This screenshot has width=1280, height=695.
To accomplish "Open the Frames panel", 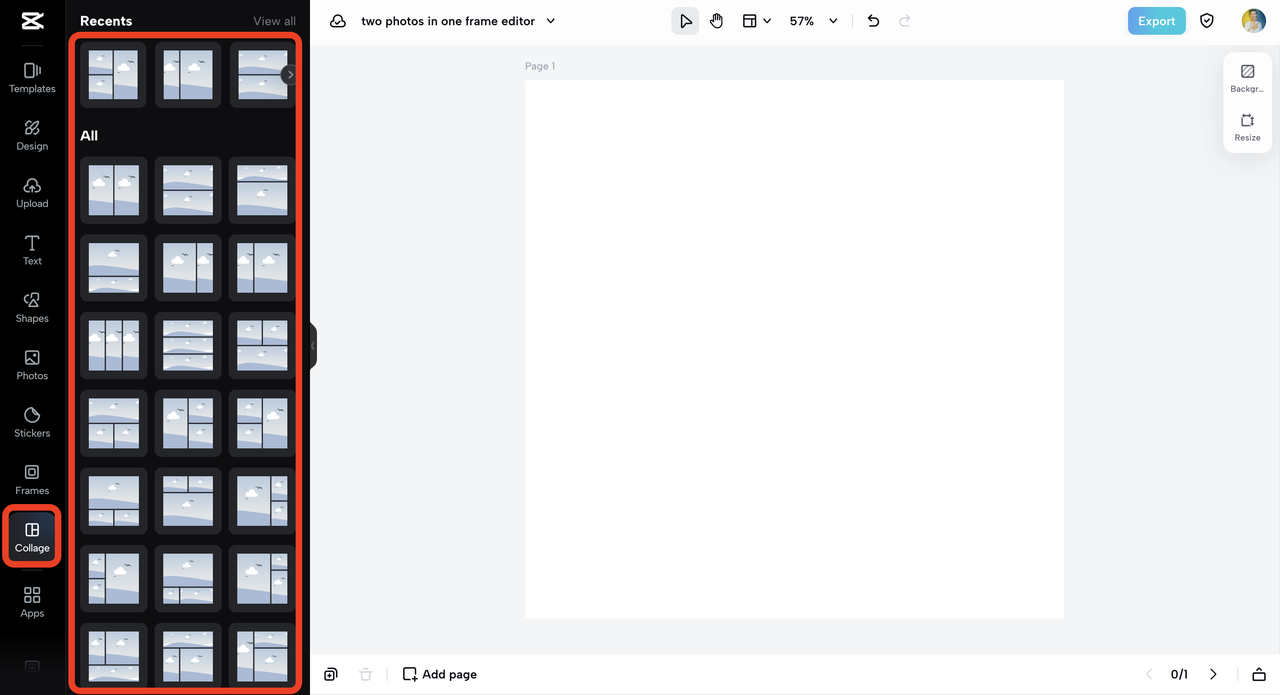I will click(32, 480).
